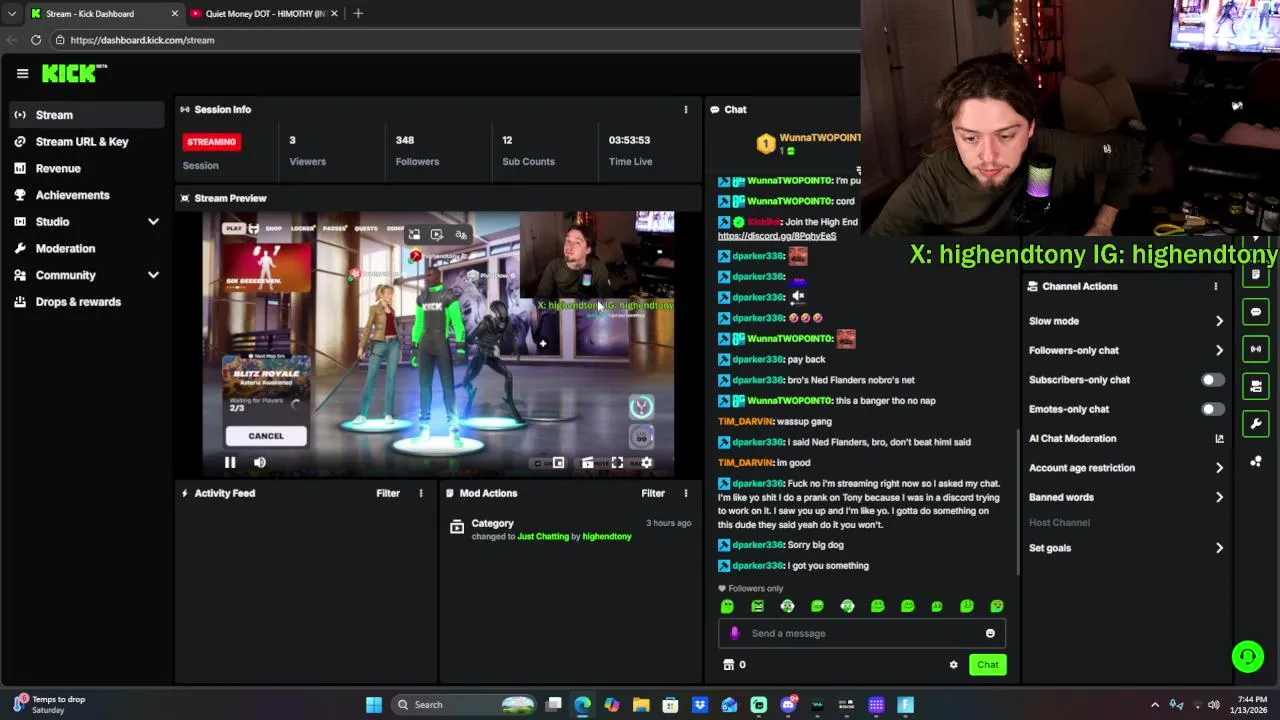Expand Banned words arrow
Screen dimensions: 1280x720
pyautogui.click(x=1219, y=497)
